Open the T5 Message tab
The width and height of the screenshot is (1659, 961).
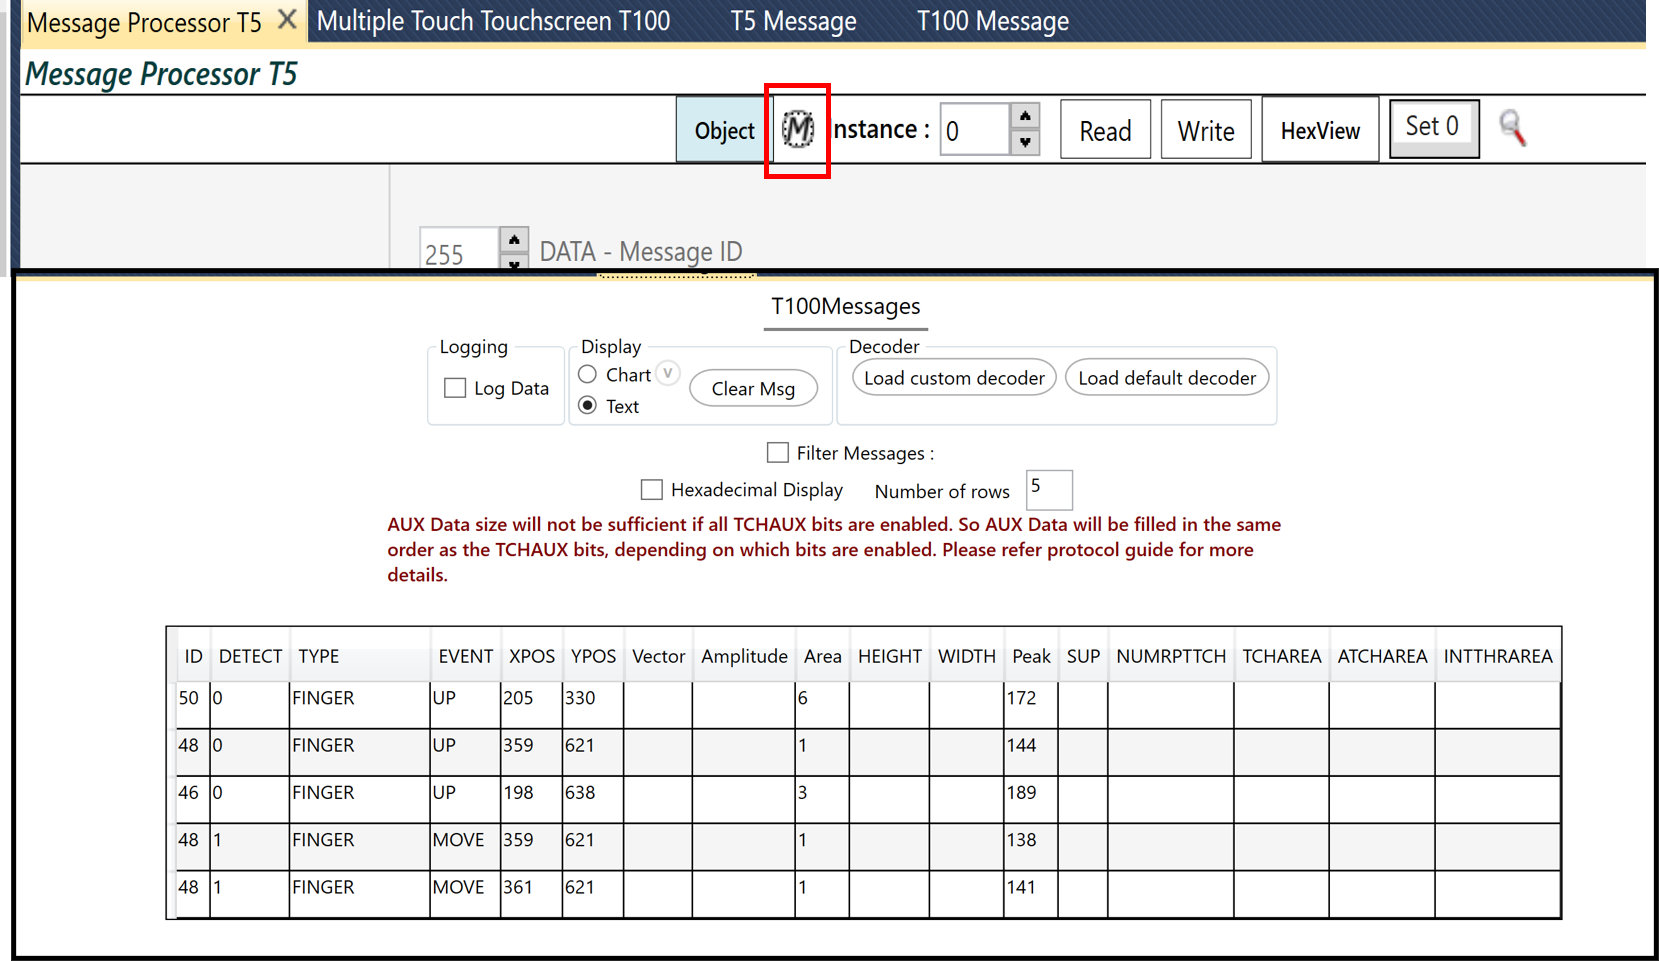tap(793, 21)
